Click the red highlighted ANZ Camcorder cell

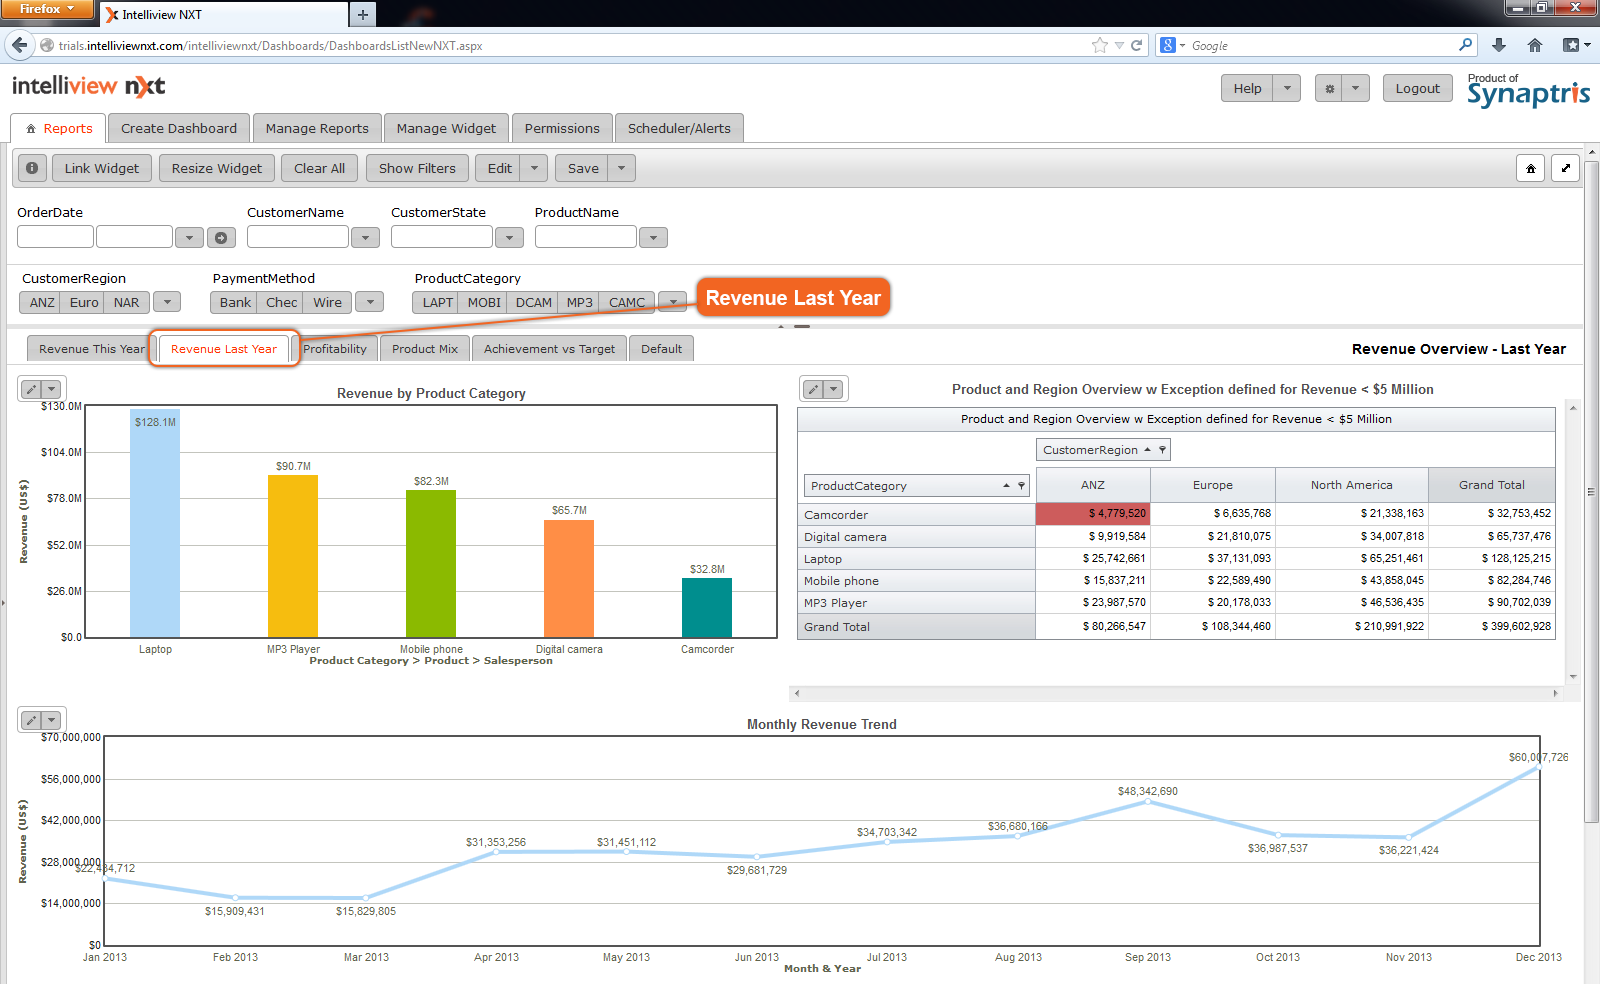1093,513
